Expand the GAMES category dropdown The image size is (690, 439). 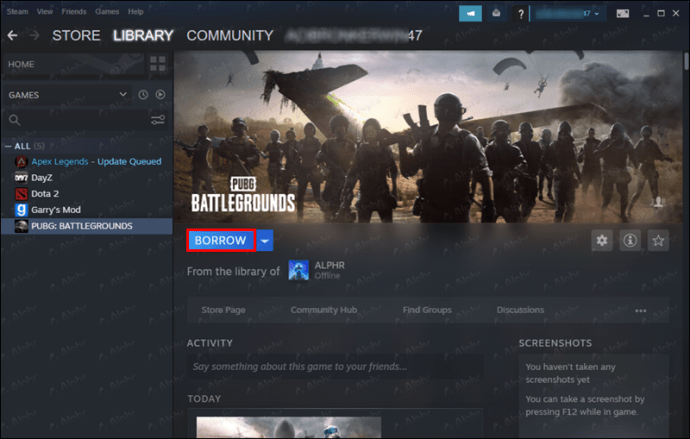[x=68, y=95]
